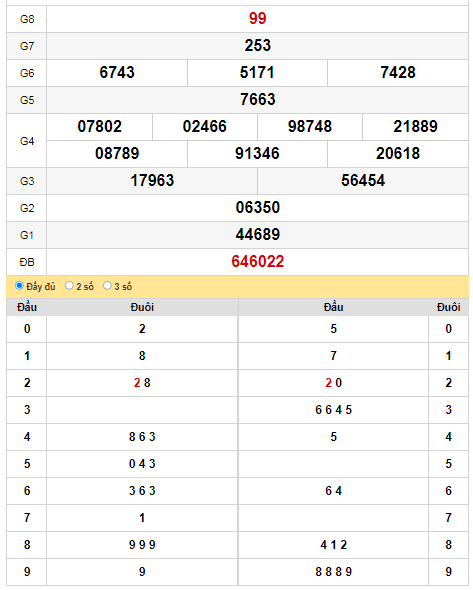Click G4 number 07802
473x590 pixels.
coord(100,126)
